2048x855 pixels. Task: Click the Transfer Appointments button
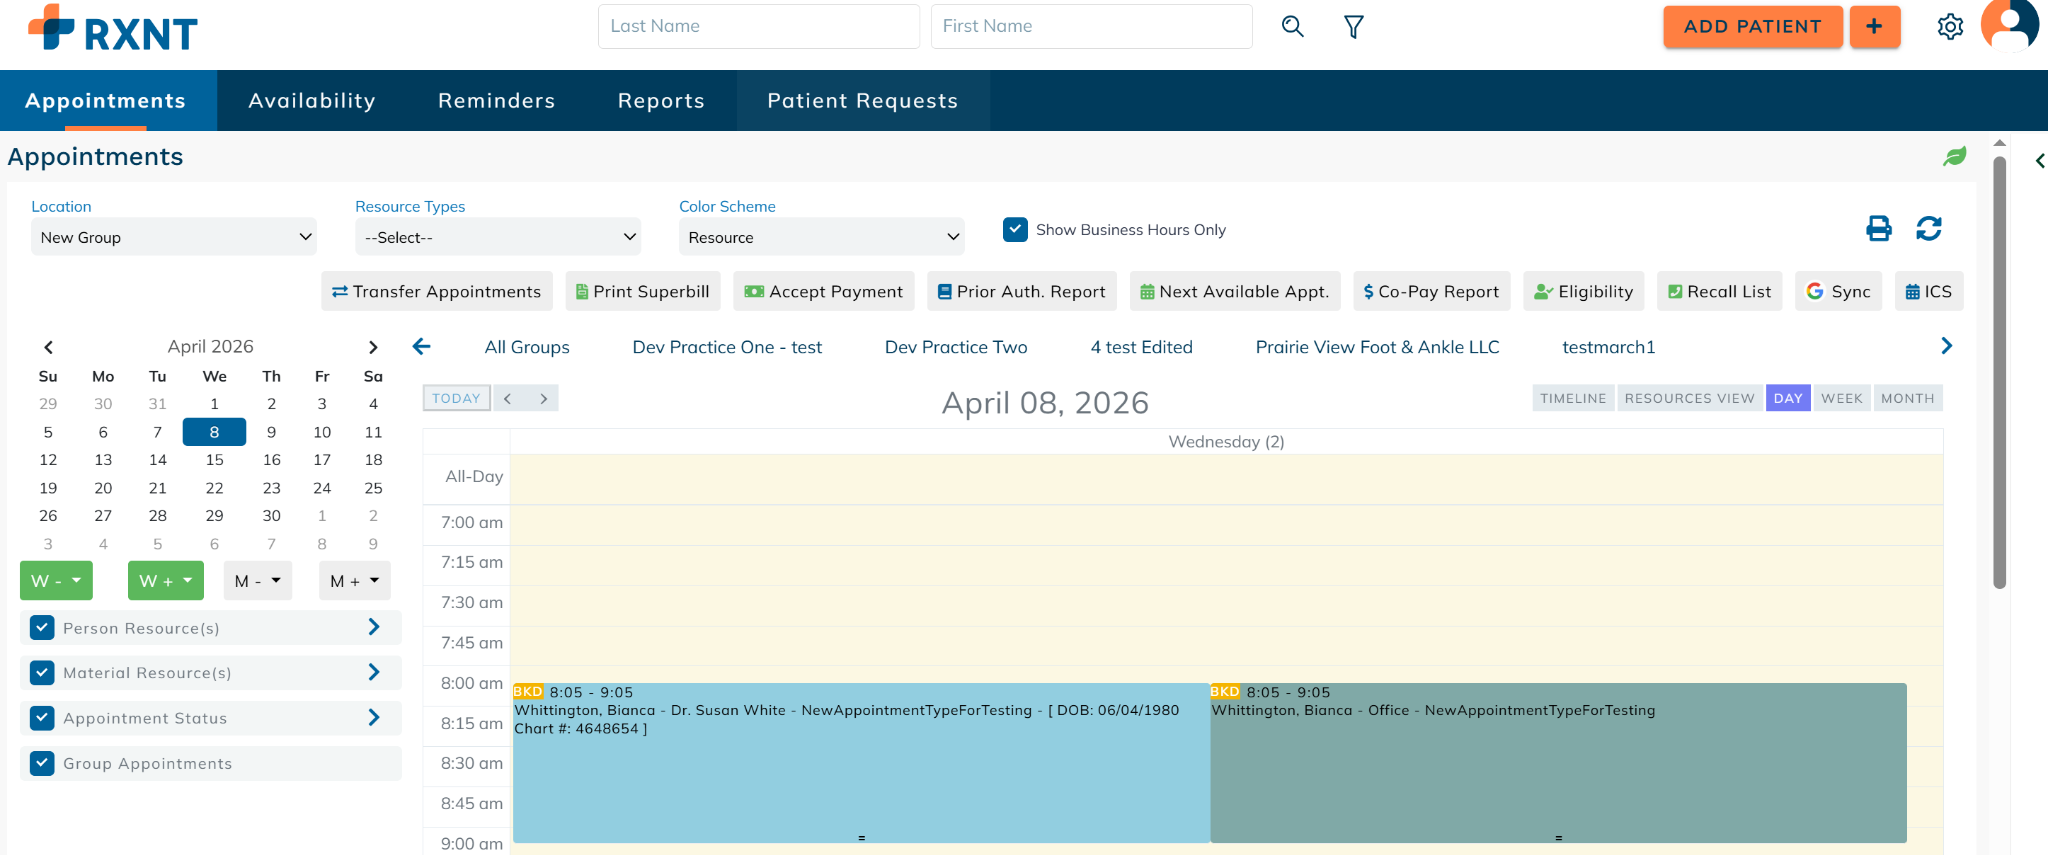437,292
